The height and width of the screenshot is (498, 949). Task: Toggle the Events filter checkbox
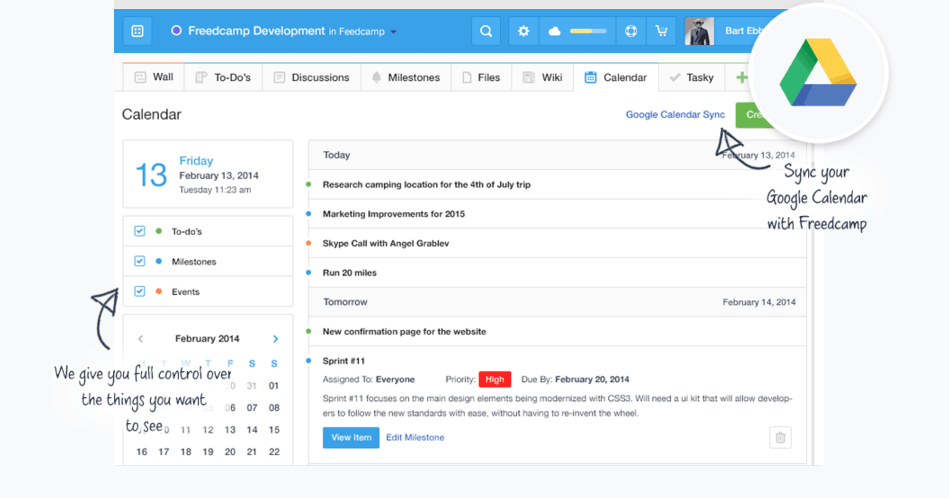[140, 291]
